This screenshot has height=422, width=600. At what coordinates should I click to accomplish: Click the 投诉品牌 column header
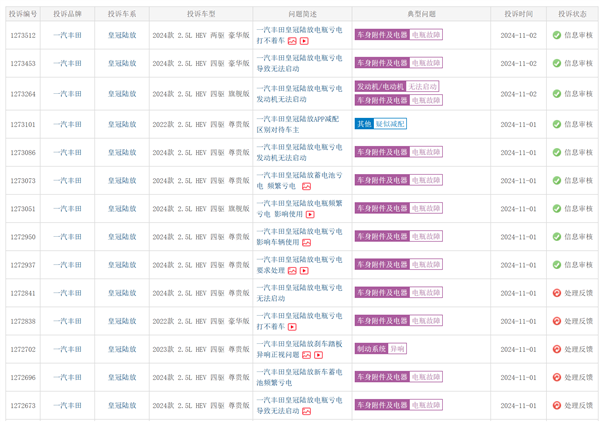click(x=67, y=14)
